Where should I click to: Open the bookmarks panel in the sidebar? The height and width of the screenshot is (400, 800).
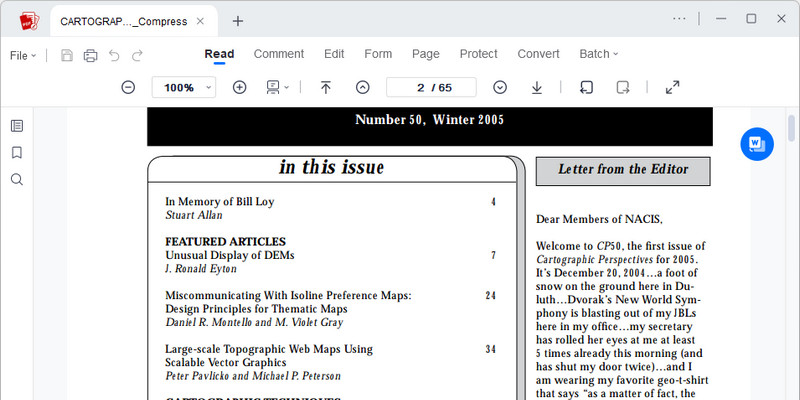(17, 153)
